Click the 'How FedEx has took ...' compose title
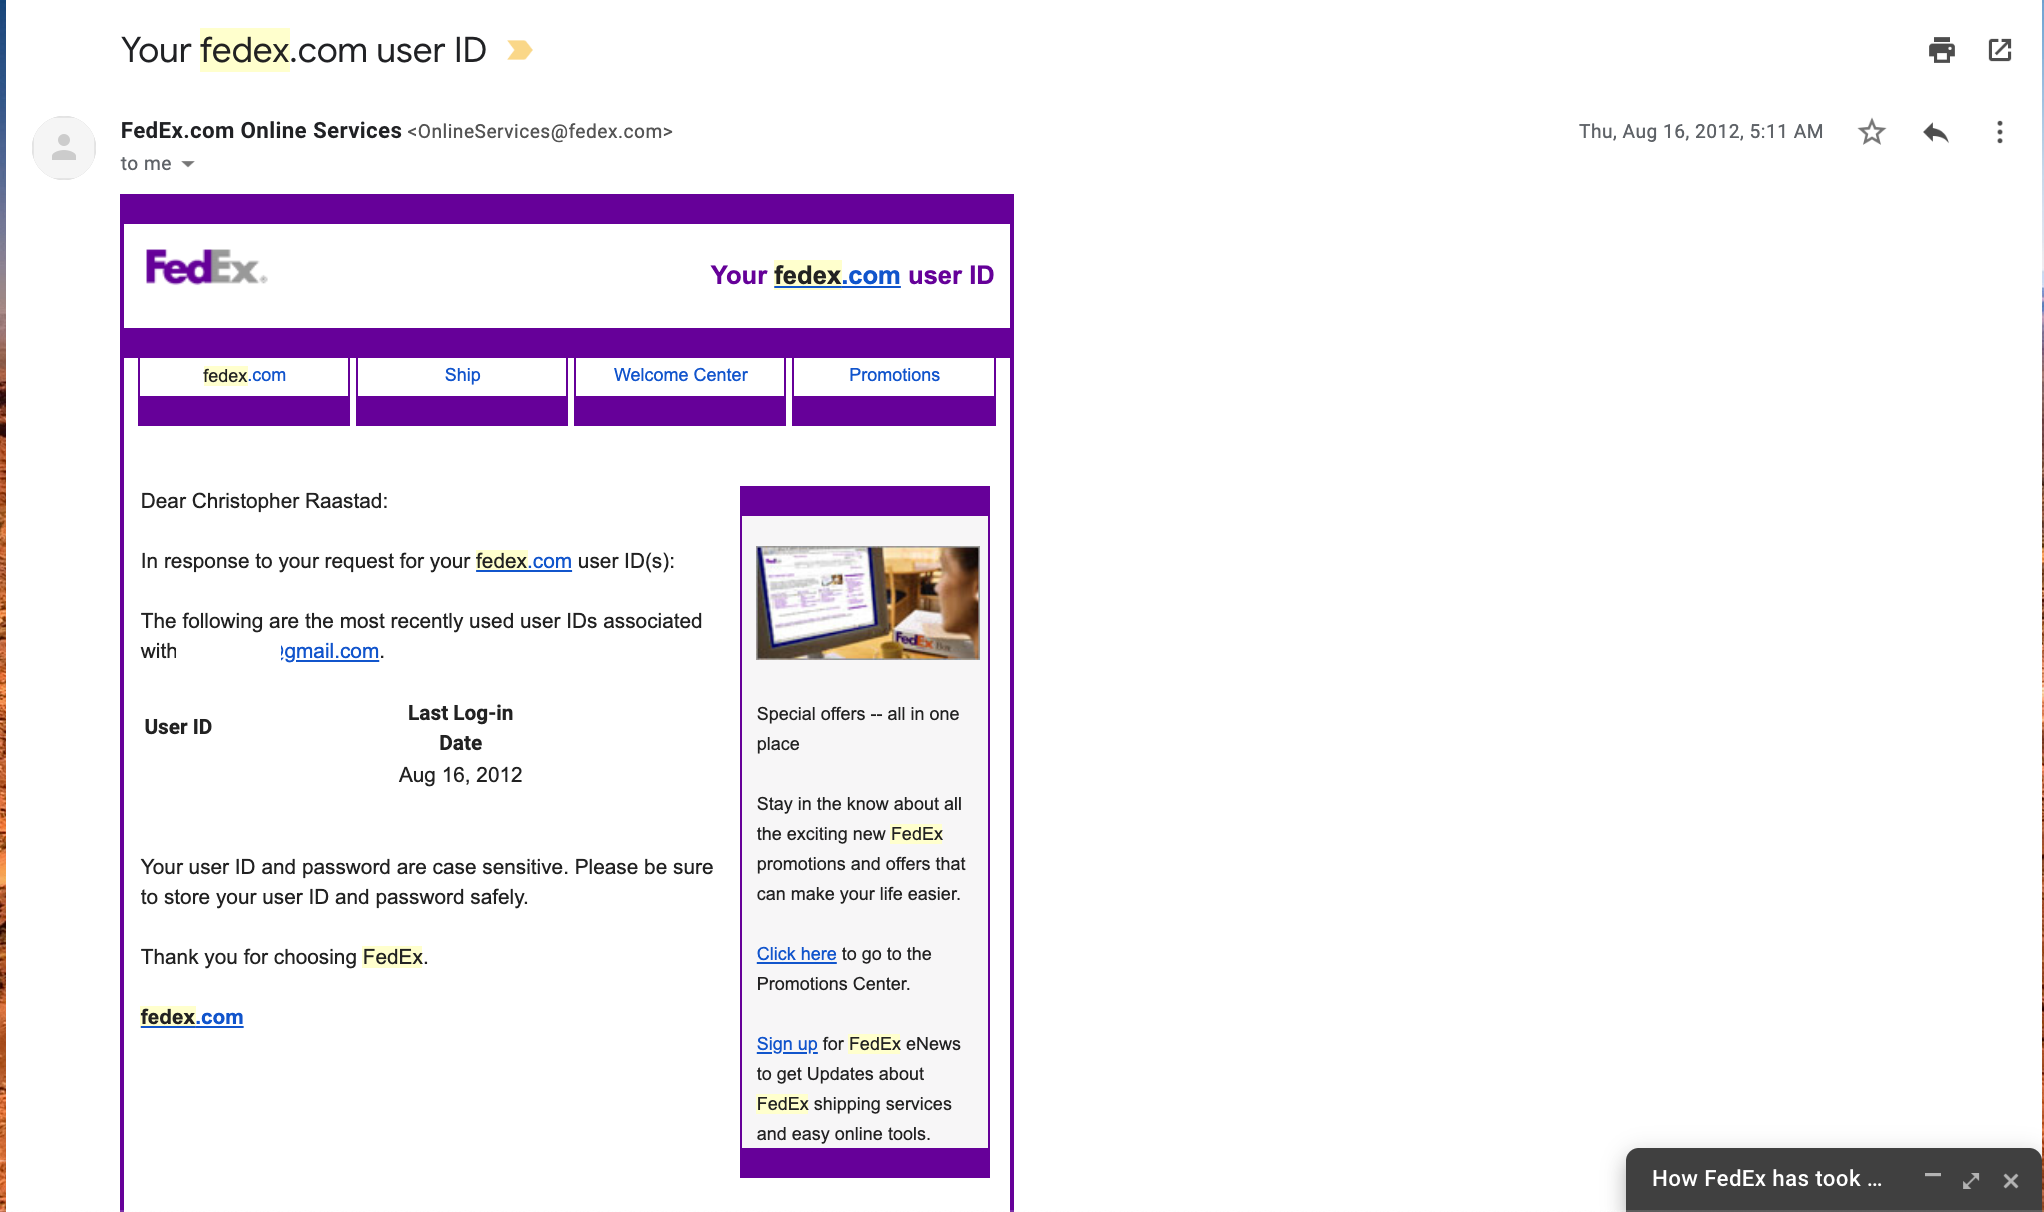This screenshot has width=2044, height=1212. 1766,1178
